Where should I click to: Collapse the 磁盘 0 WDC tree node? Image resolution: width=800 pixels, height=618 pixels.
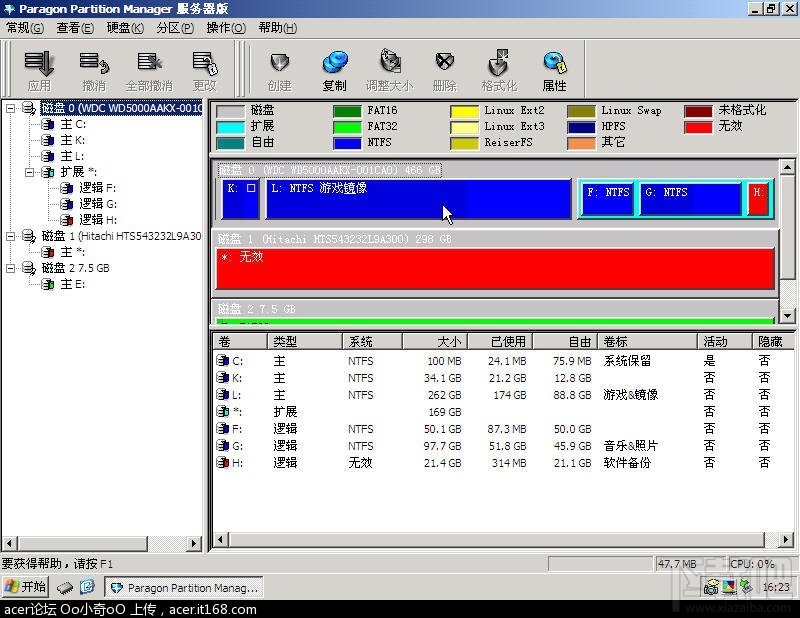click(12, 109)
